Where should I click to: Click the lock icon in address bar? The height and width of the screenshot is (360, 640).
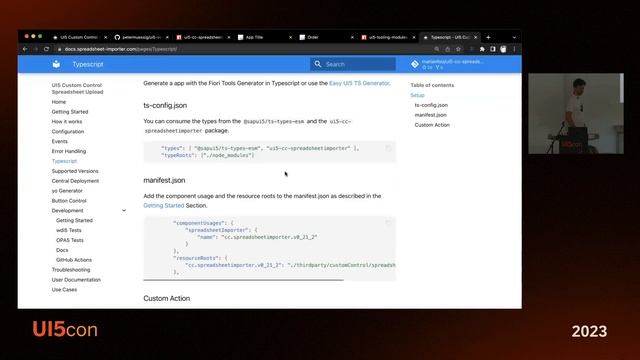tap(59, 49)
